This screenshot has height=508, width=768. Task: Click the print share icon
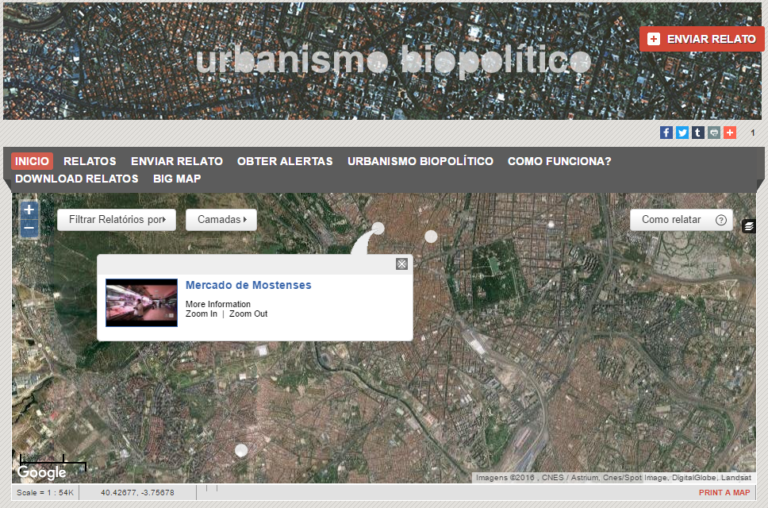coord(714,133)
